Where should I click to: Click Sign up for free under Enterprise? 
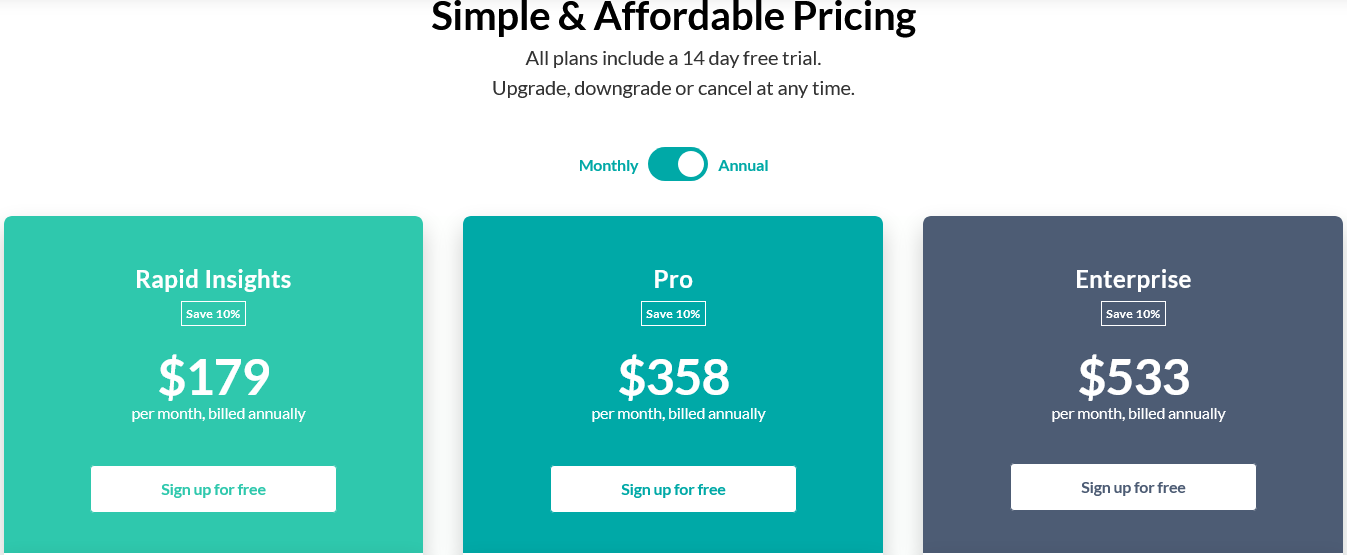(1133, 487)
